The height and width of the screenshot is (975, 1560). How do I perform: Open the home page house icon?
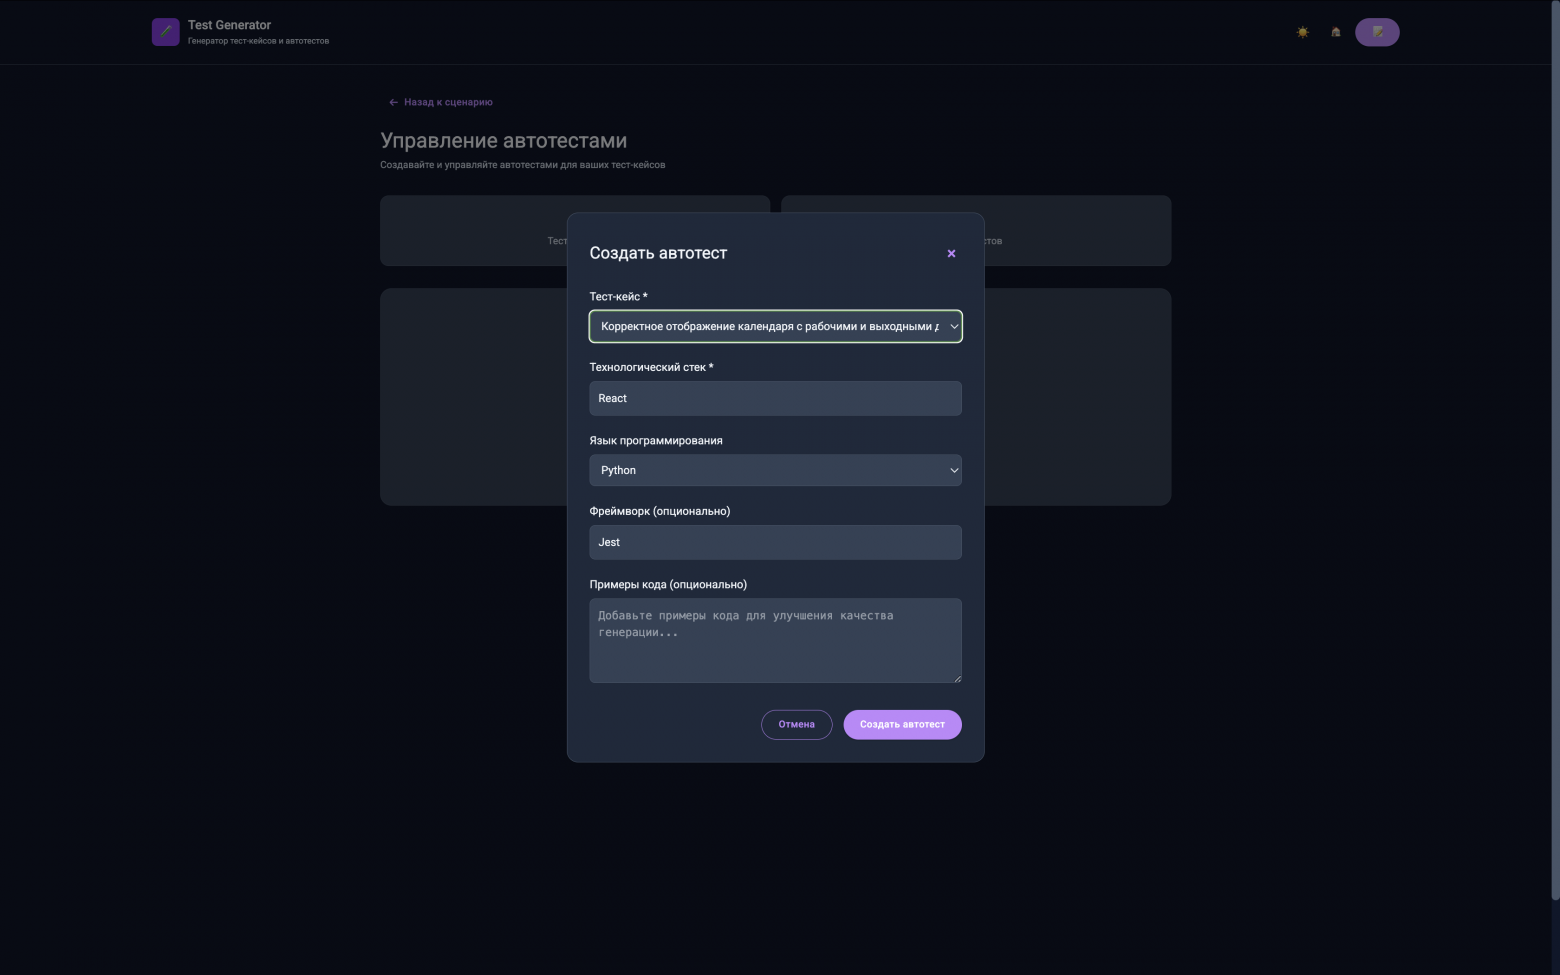tap(1335, 32)
